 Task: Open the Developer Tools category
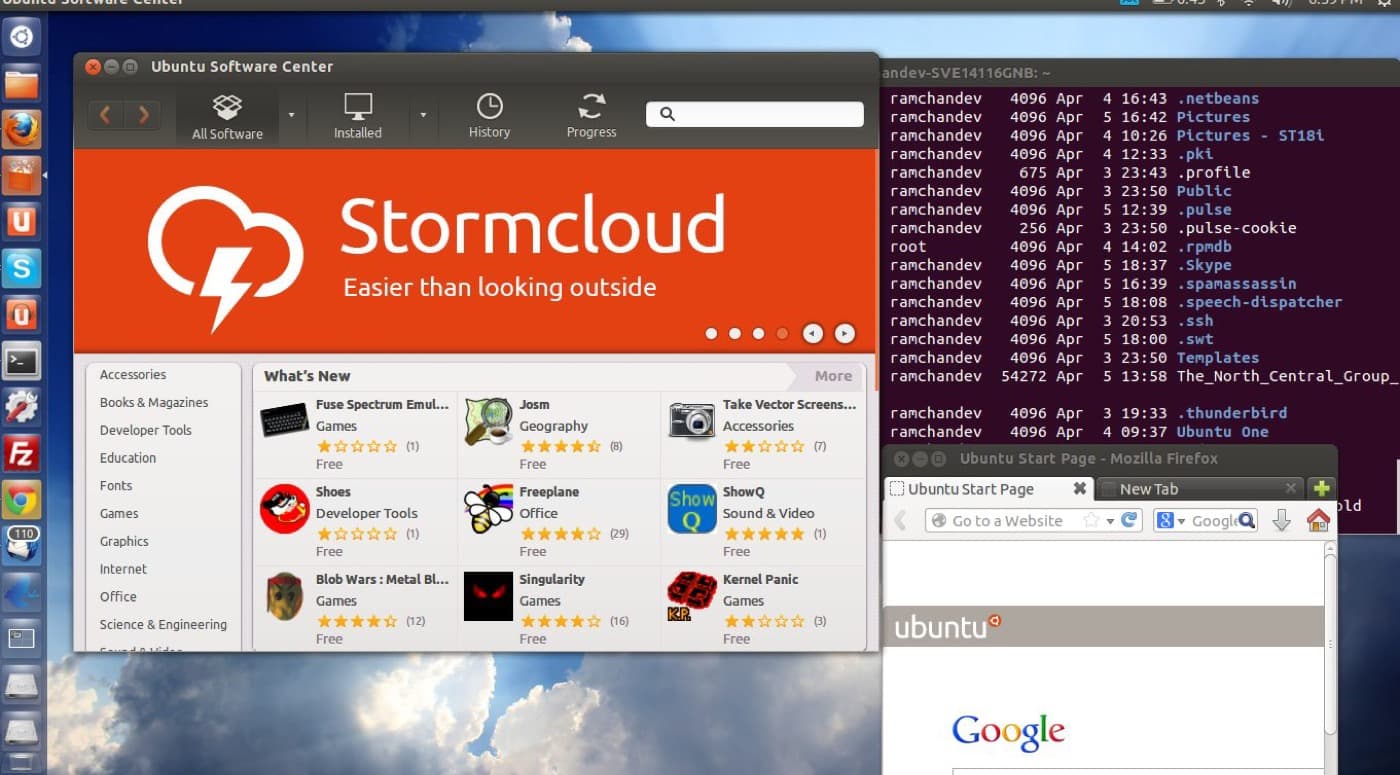click(x=145, y=430)
